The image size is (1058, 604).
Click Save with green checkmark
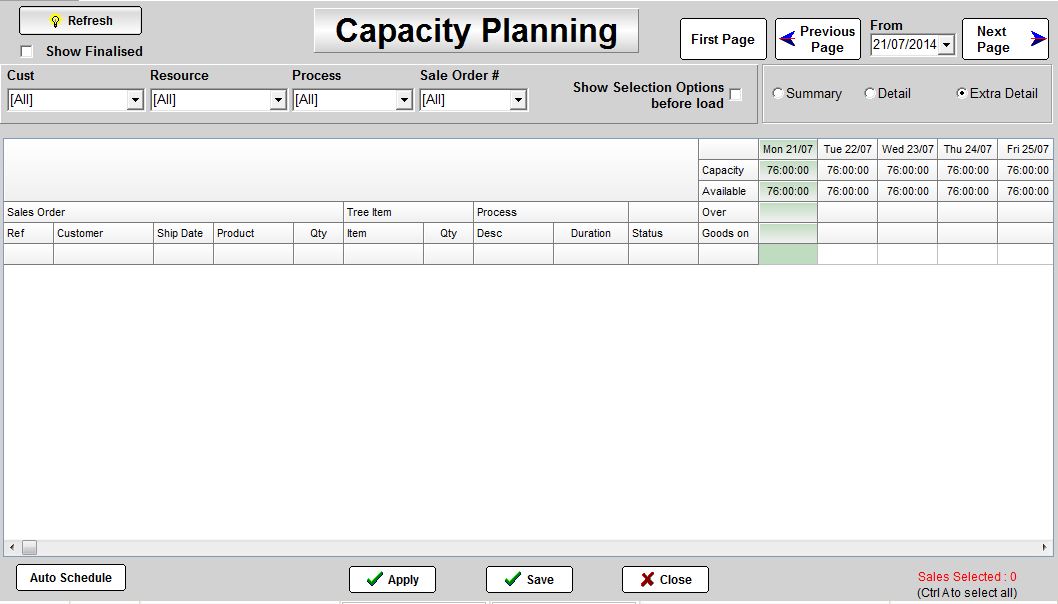tap(528, 579)
